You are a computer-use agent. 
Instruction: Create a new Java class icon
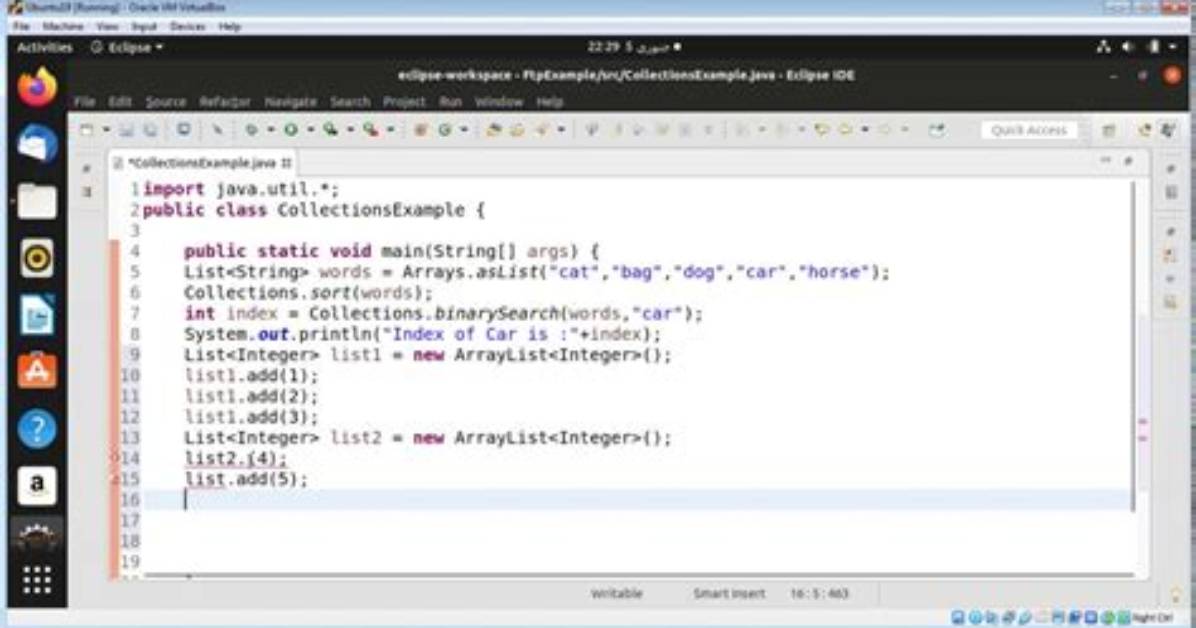click(445, 130)
